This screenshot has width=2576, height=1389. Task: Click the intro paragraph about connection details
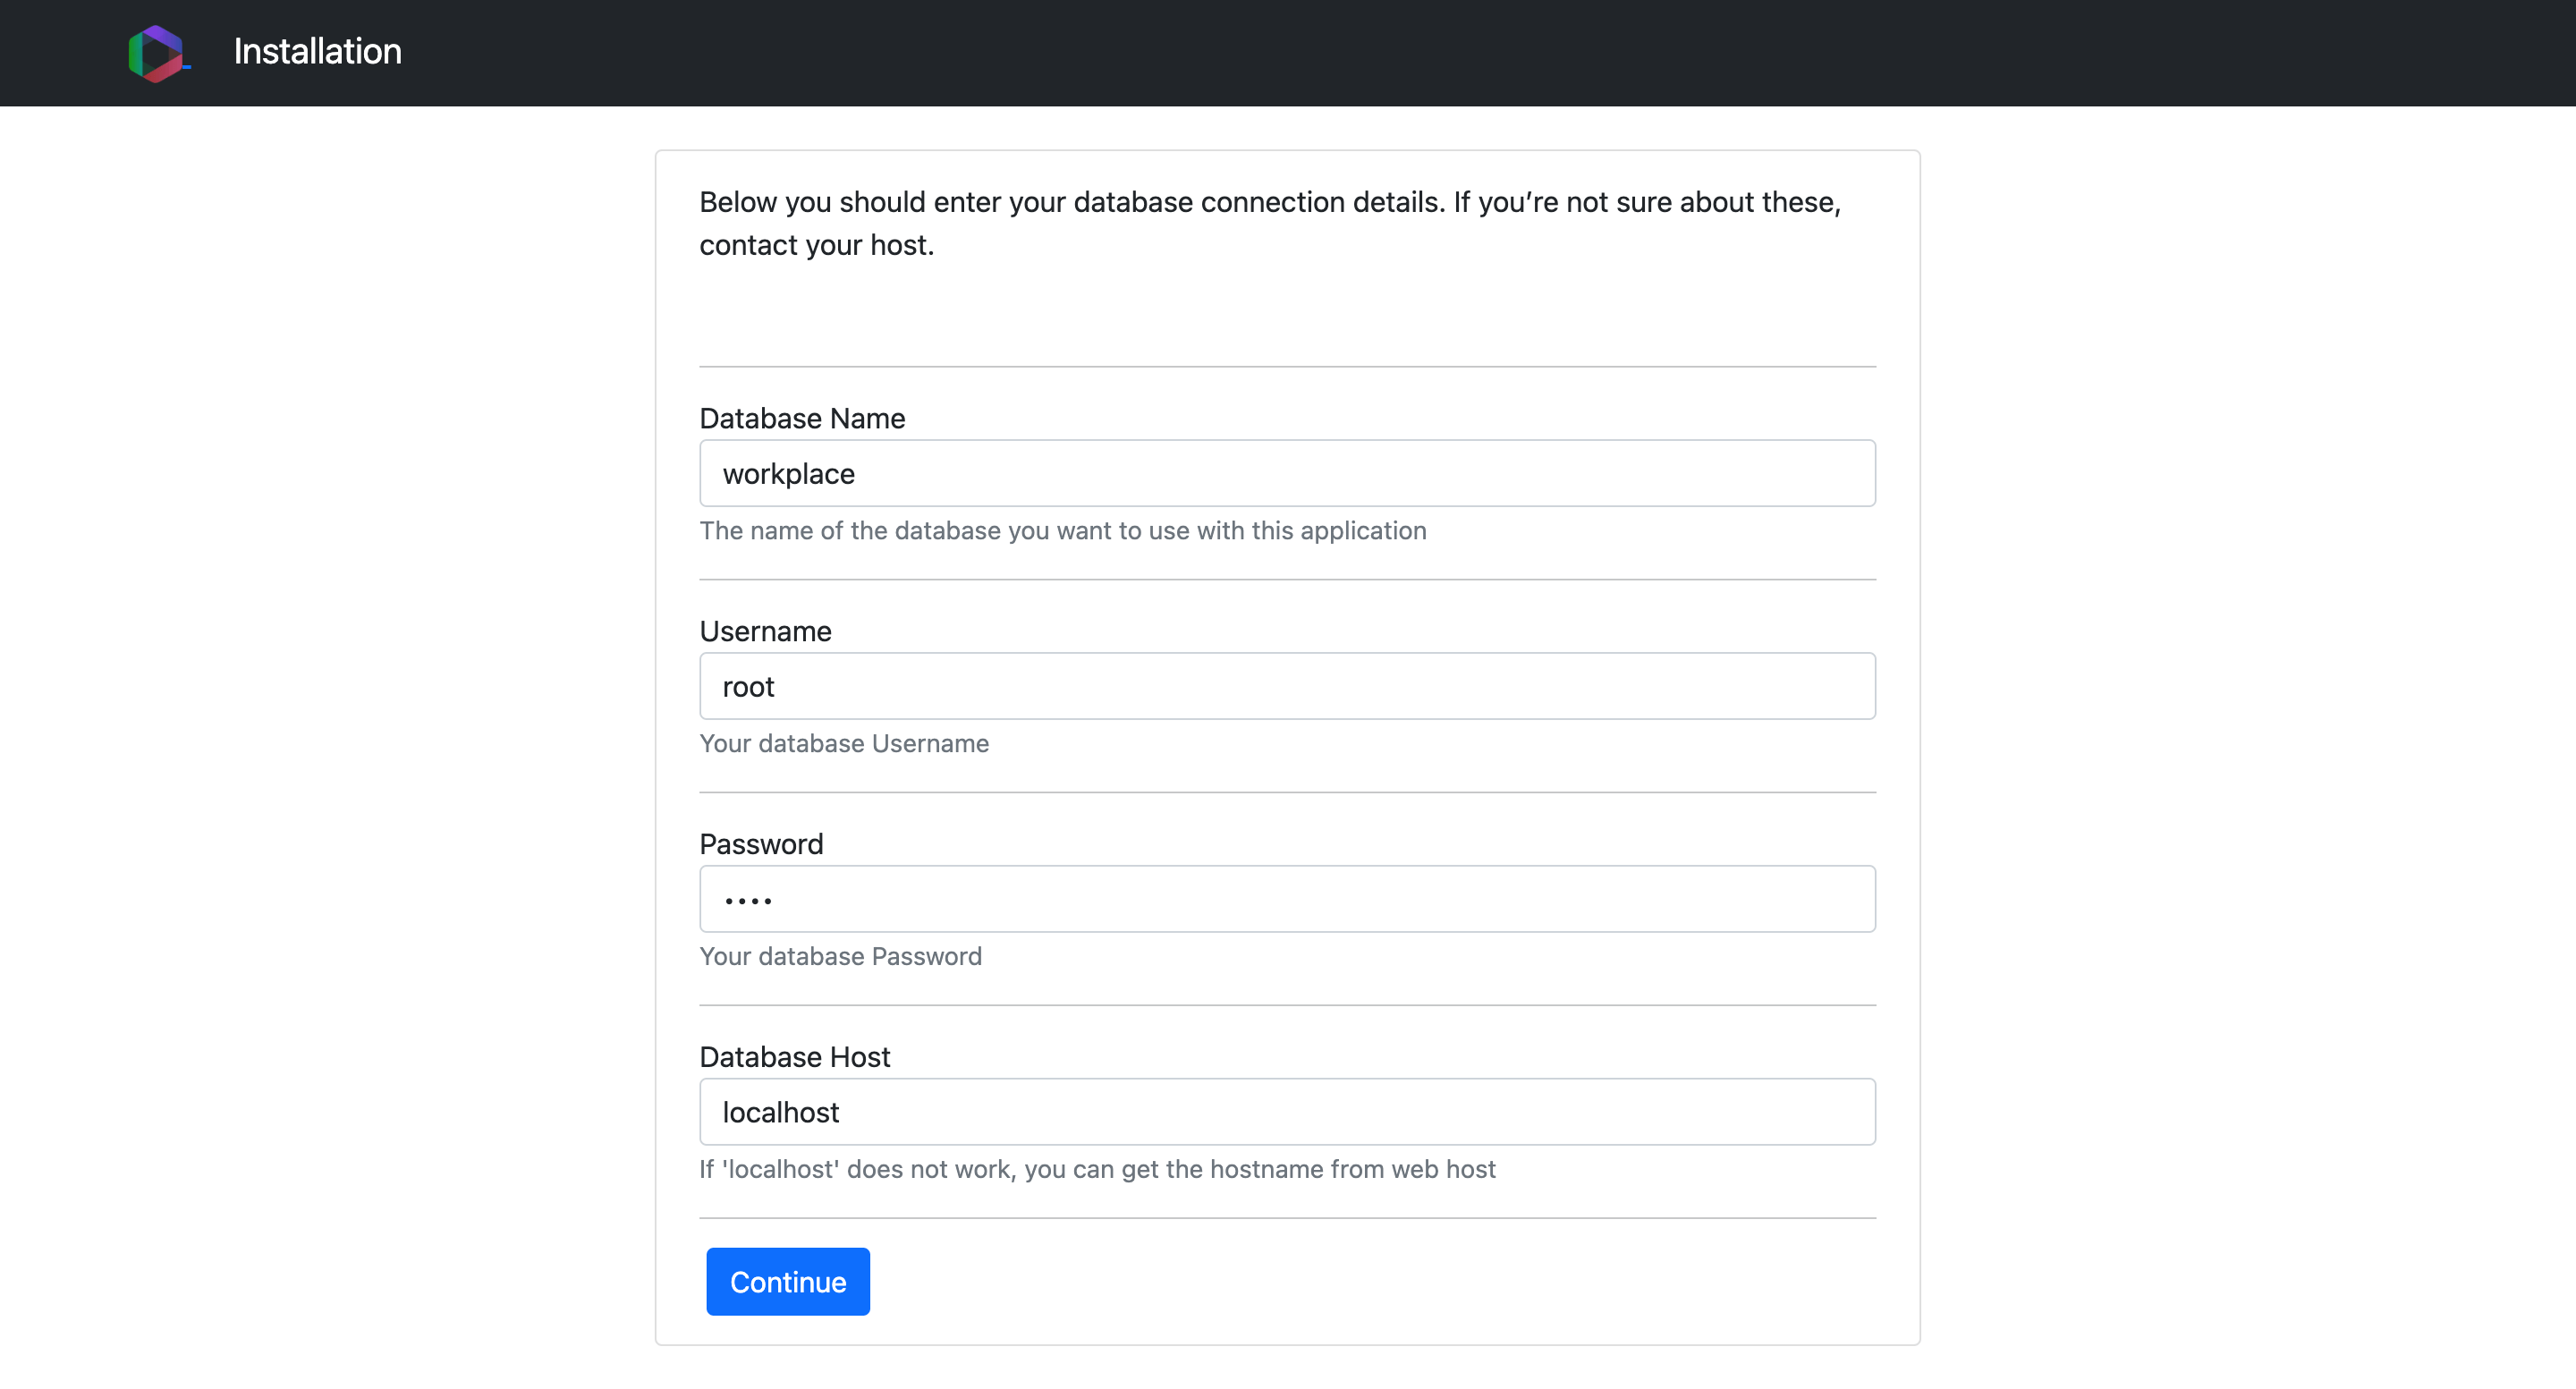coord(1268,223)
